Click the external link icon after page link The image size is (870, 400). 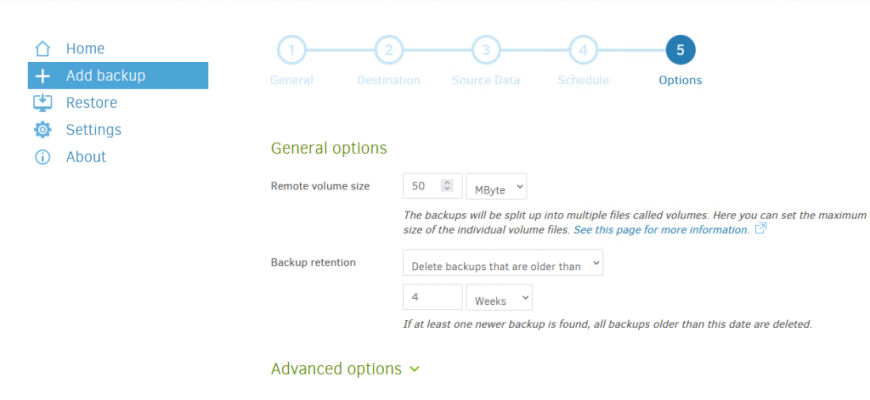pos(761,229)
